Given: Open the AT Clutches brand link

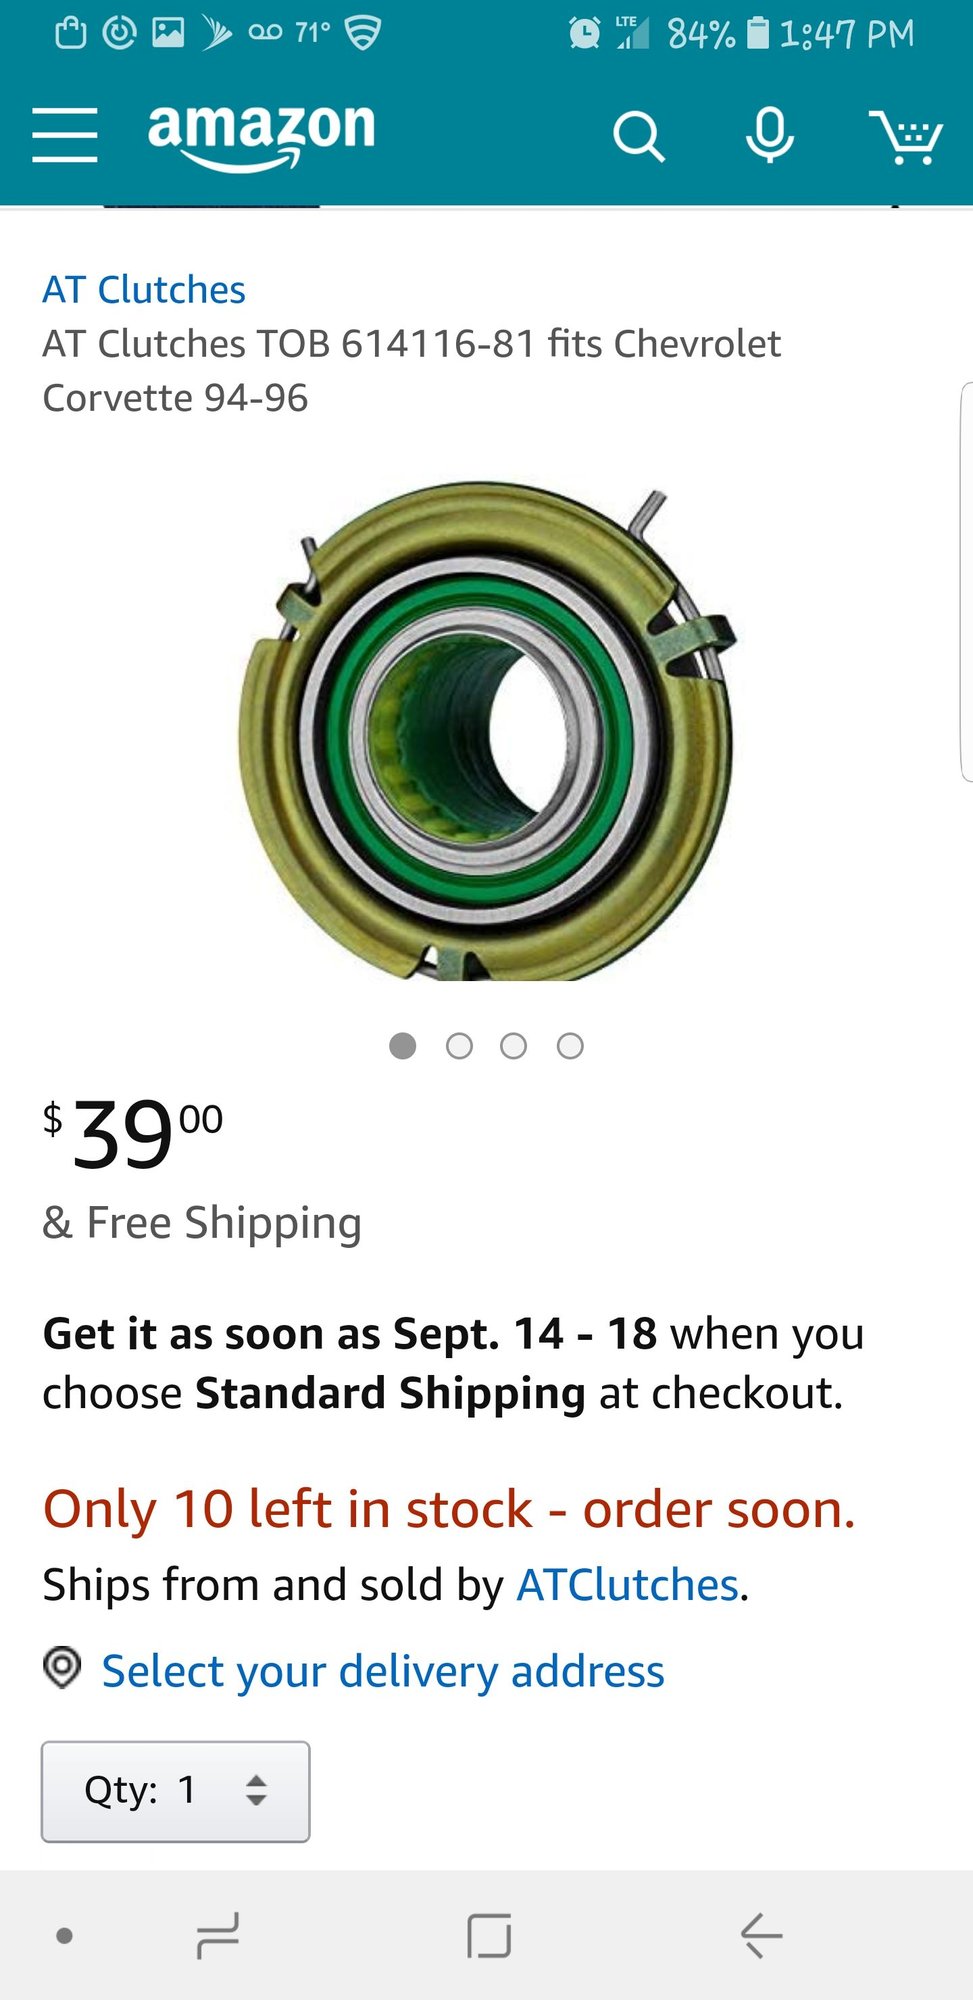Looking at the screenshot, I should click(x=144, y=290).
